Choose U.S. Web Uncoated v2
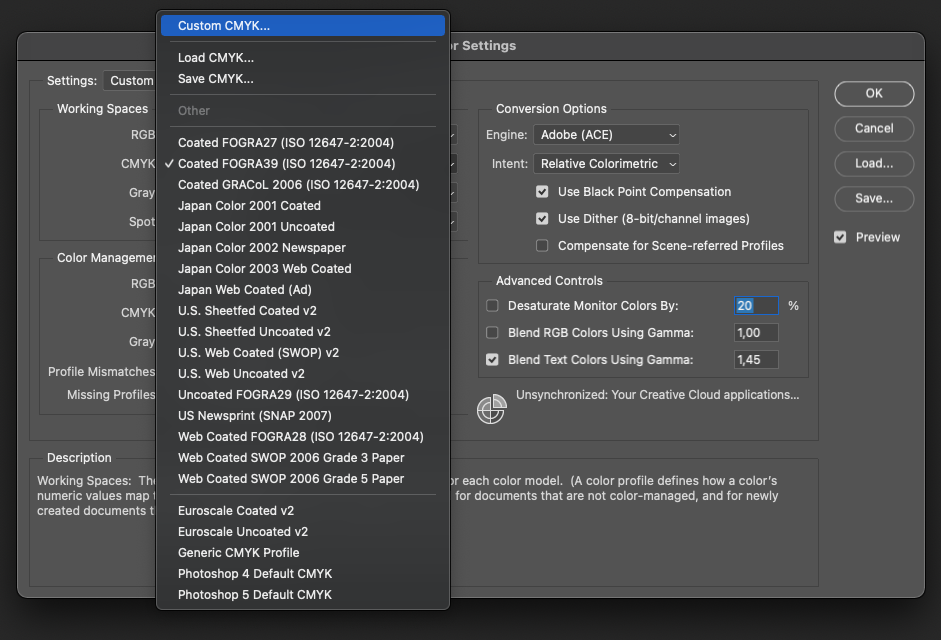The width and height of the screenshot is (941, 640). [x=303, y=373]
